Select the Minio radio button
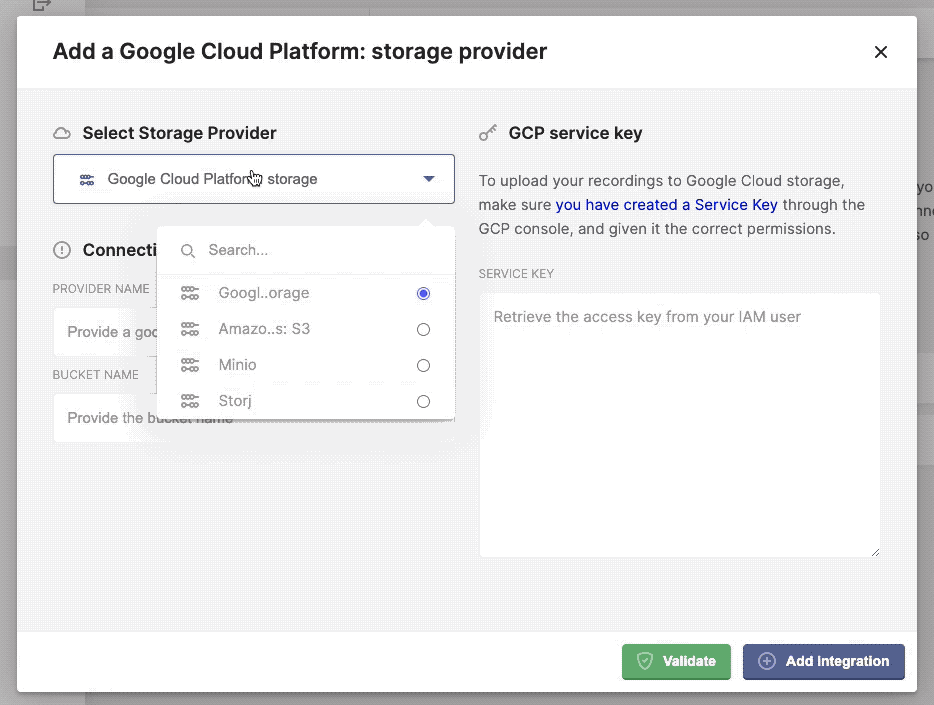The width and height of the screenshot is (934, 705). point(423,365)
